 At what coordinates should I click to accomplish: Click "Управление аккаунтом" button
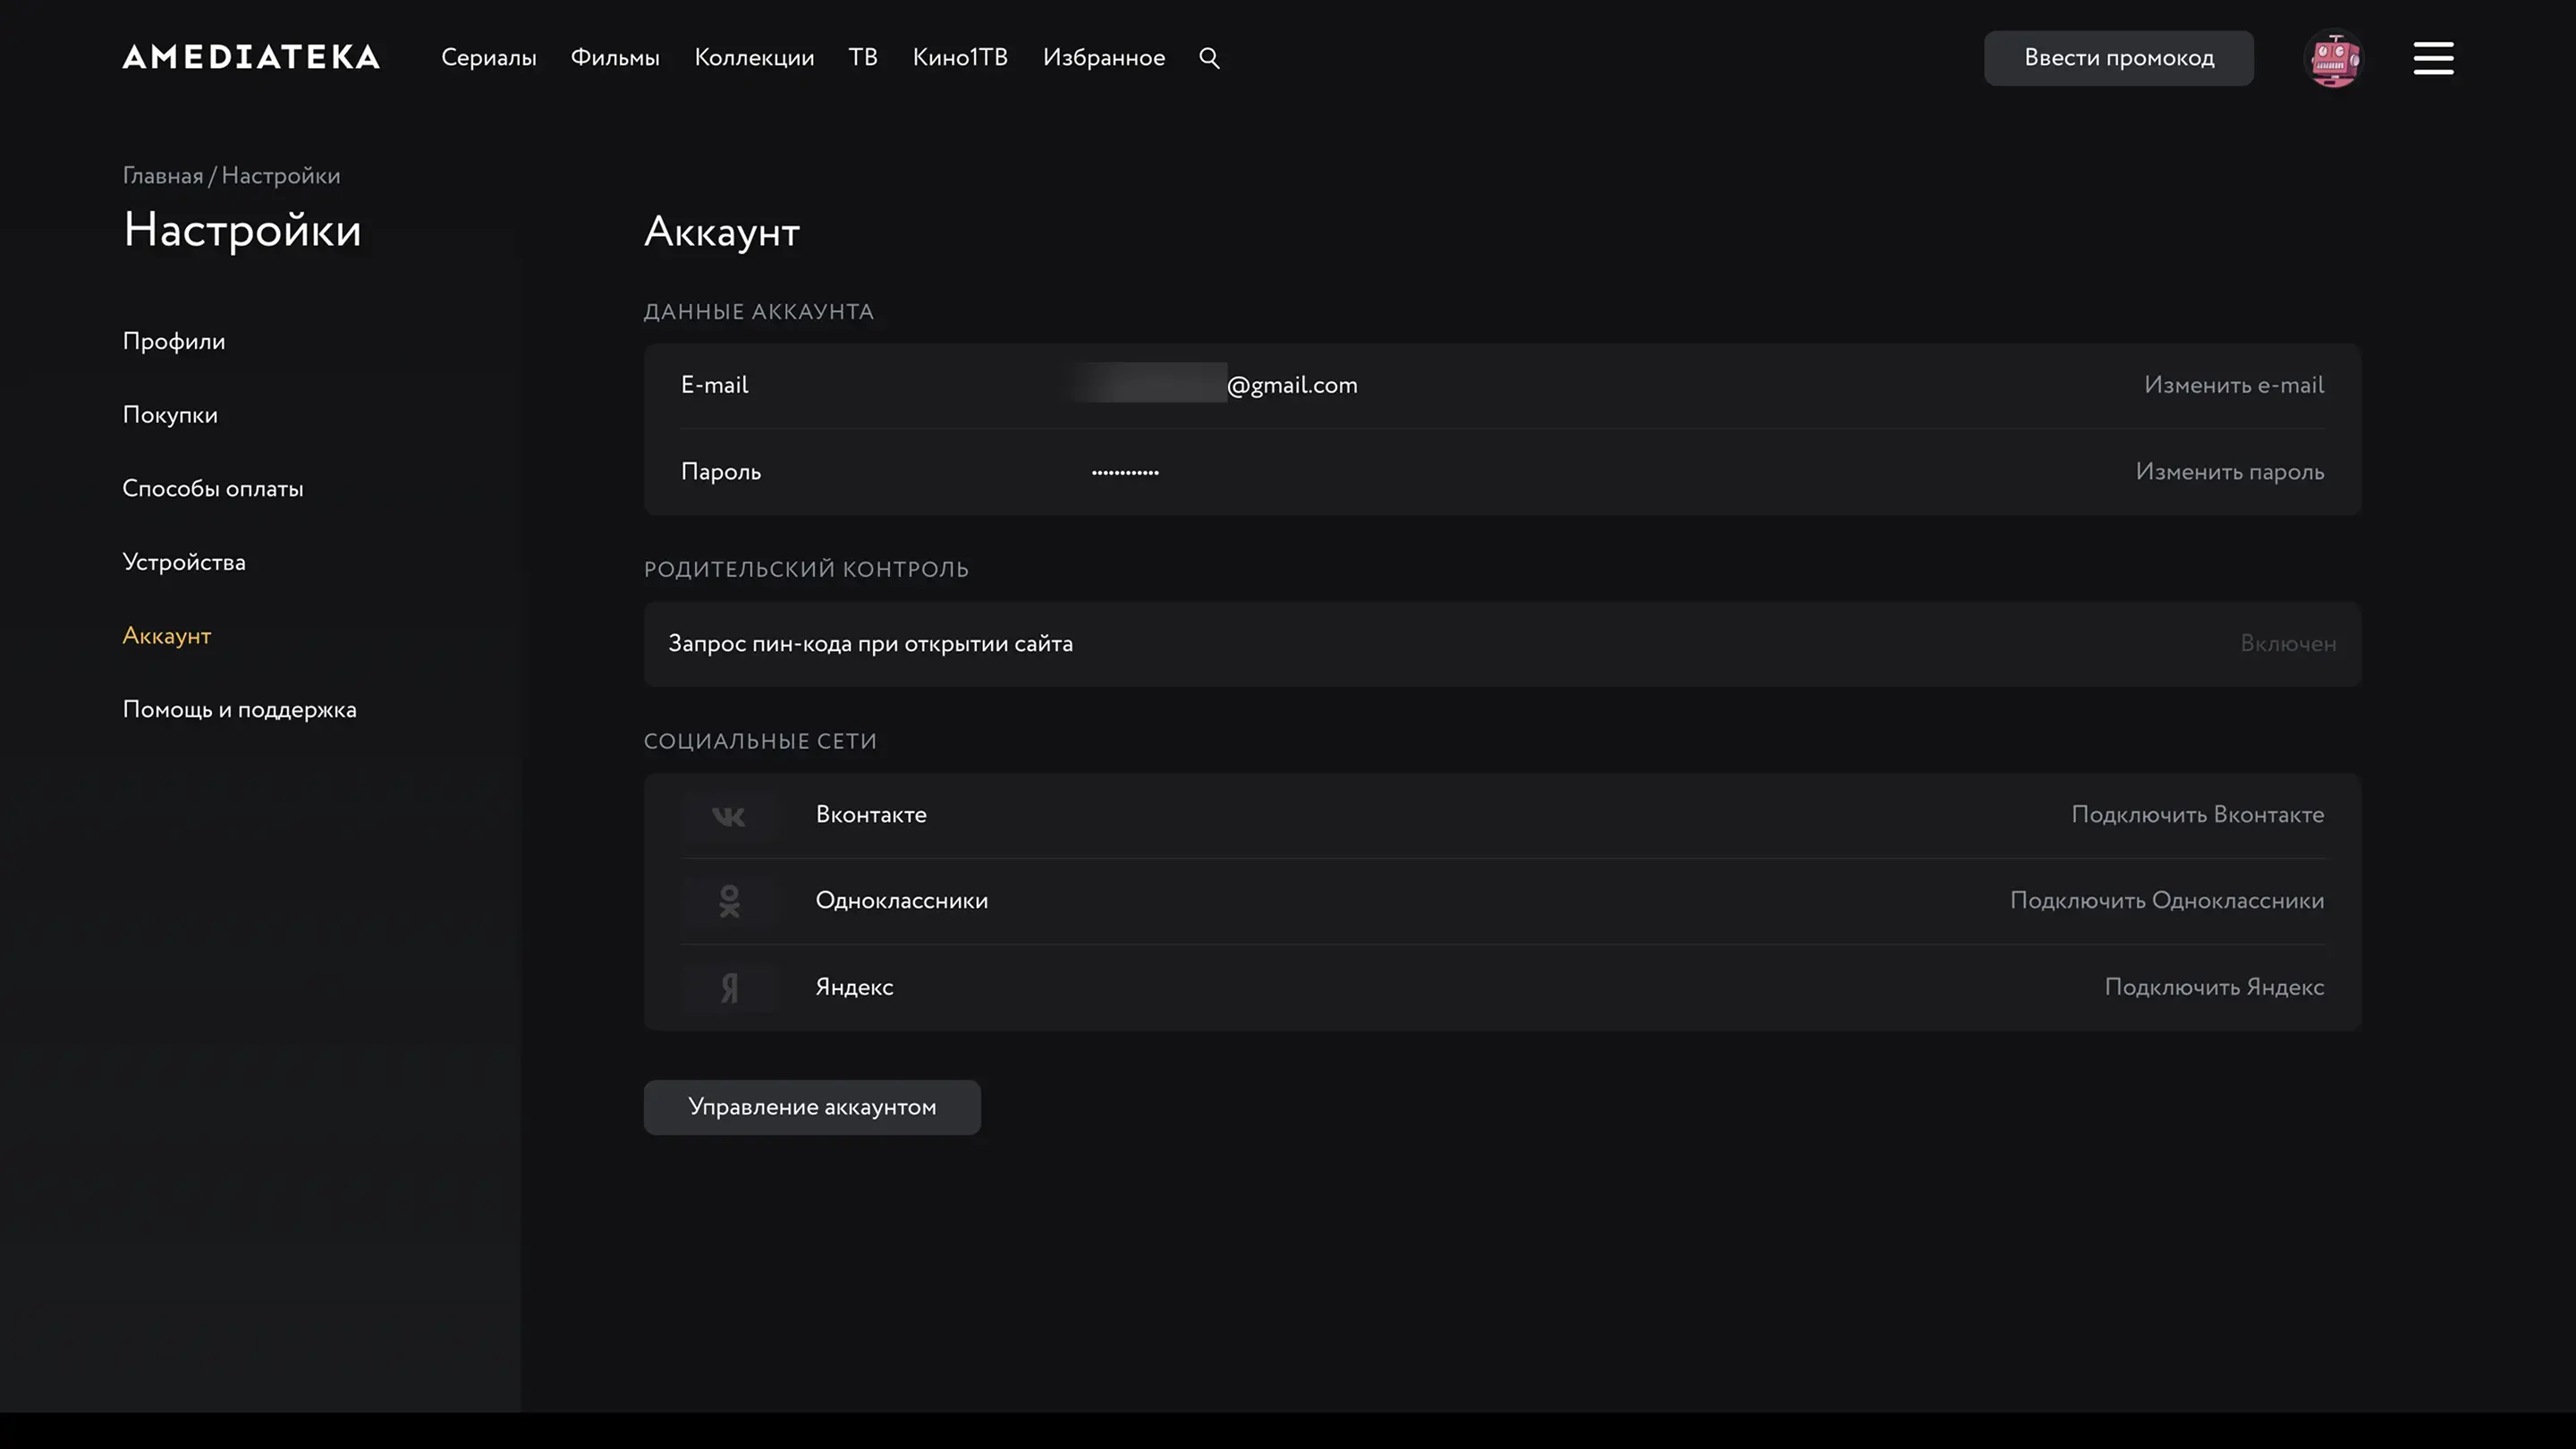(811, 1107)
